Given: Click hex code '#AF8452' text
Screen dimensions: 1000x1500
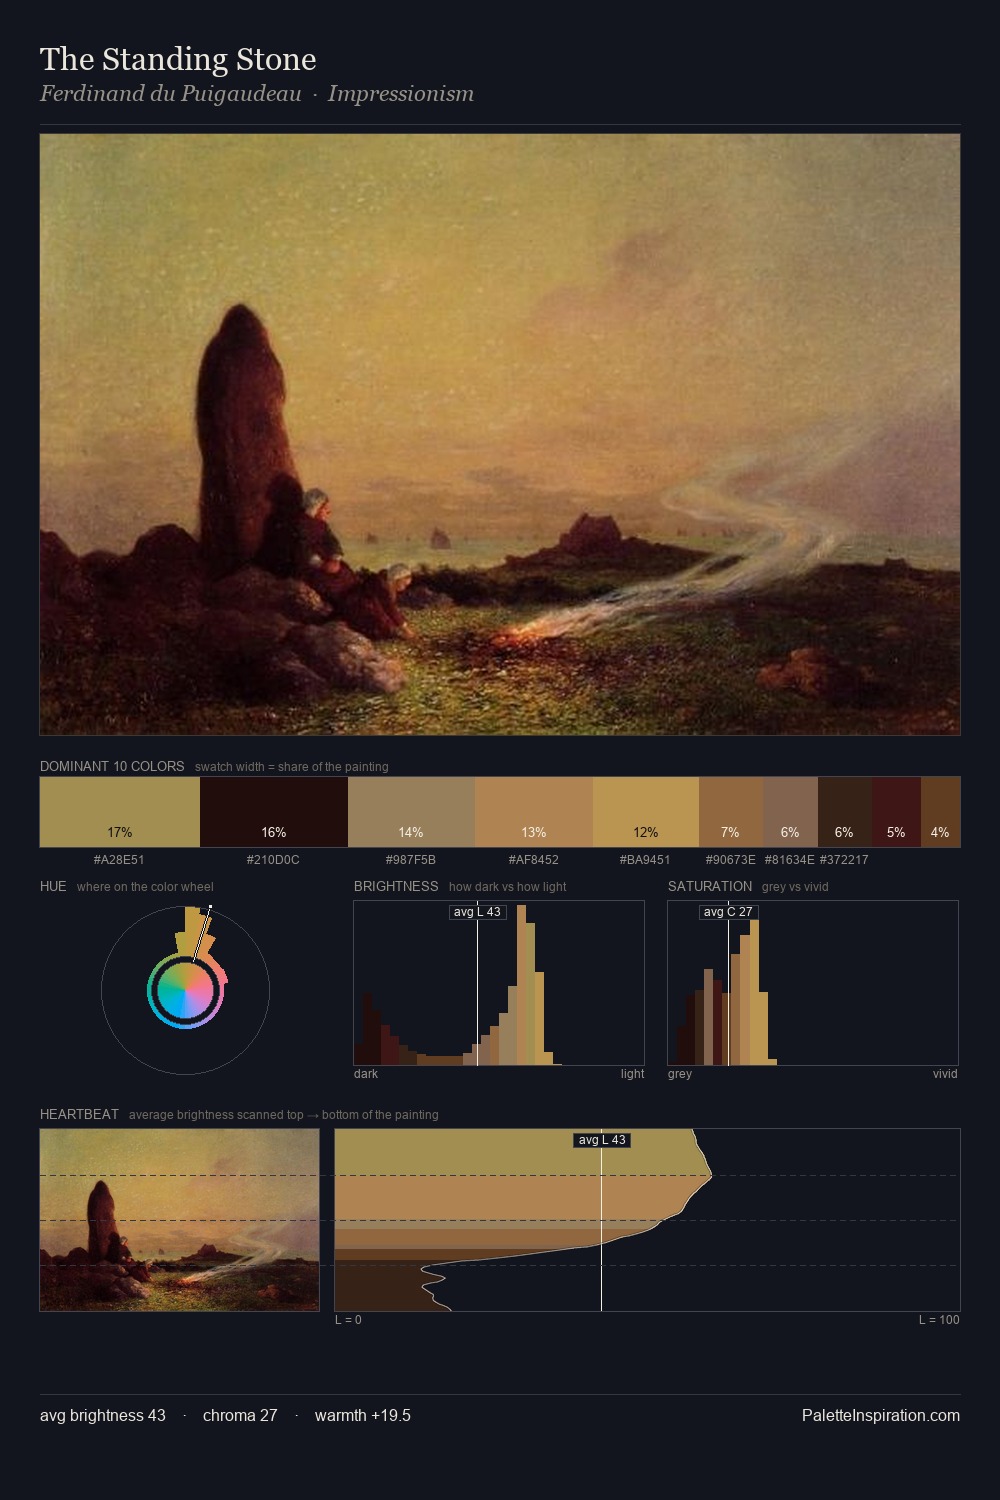Looking at the screenshot, I should point(534,860).
